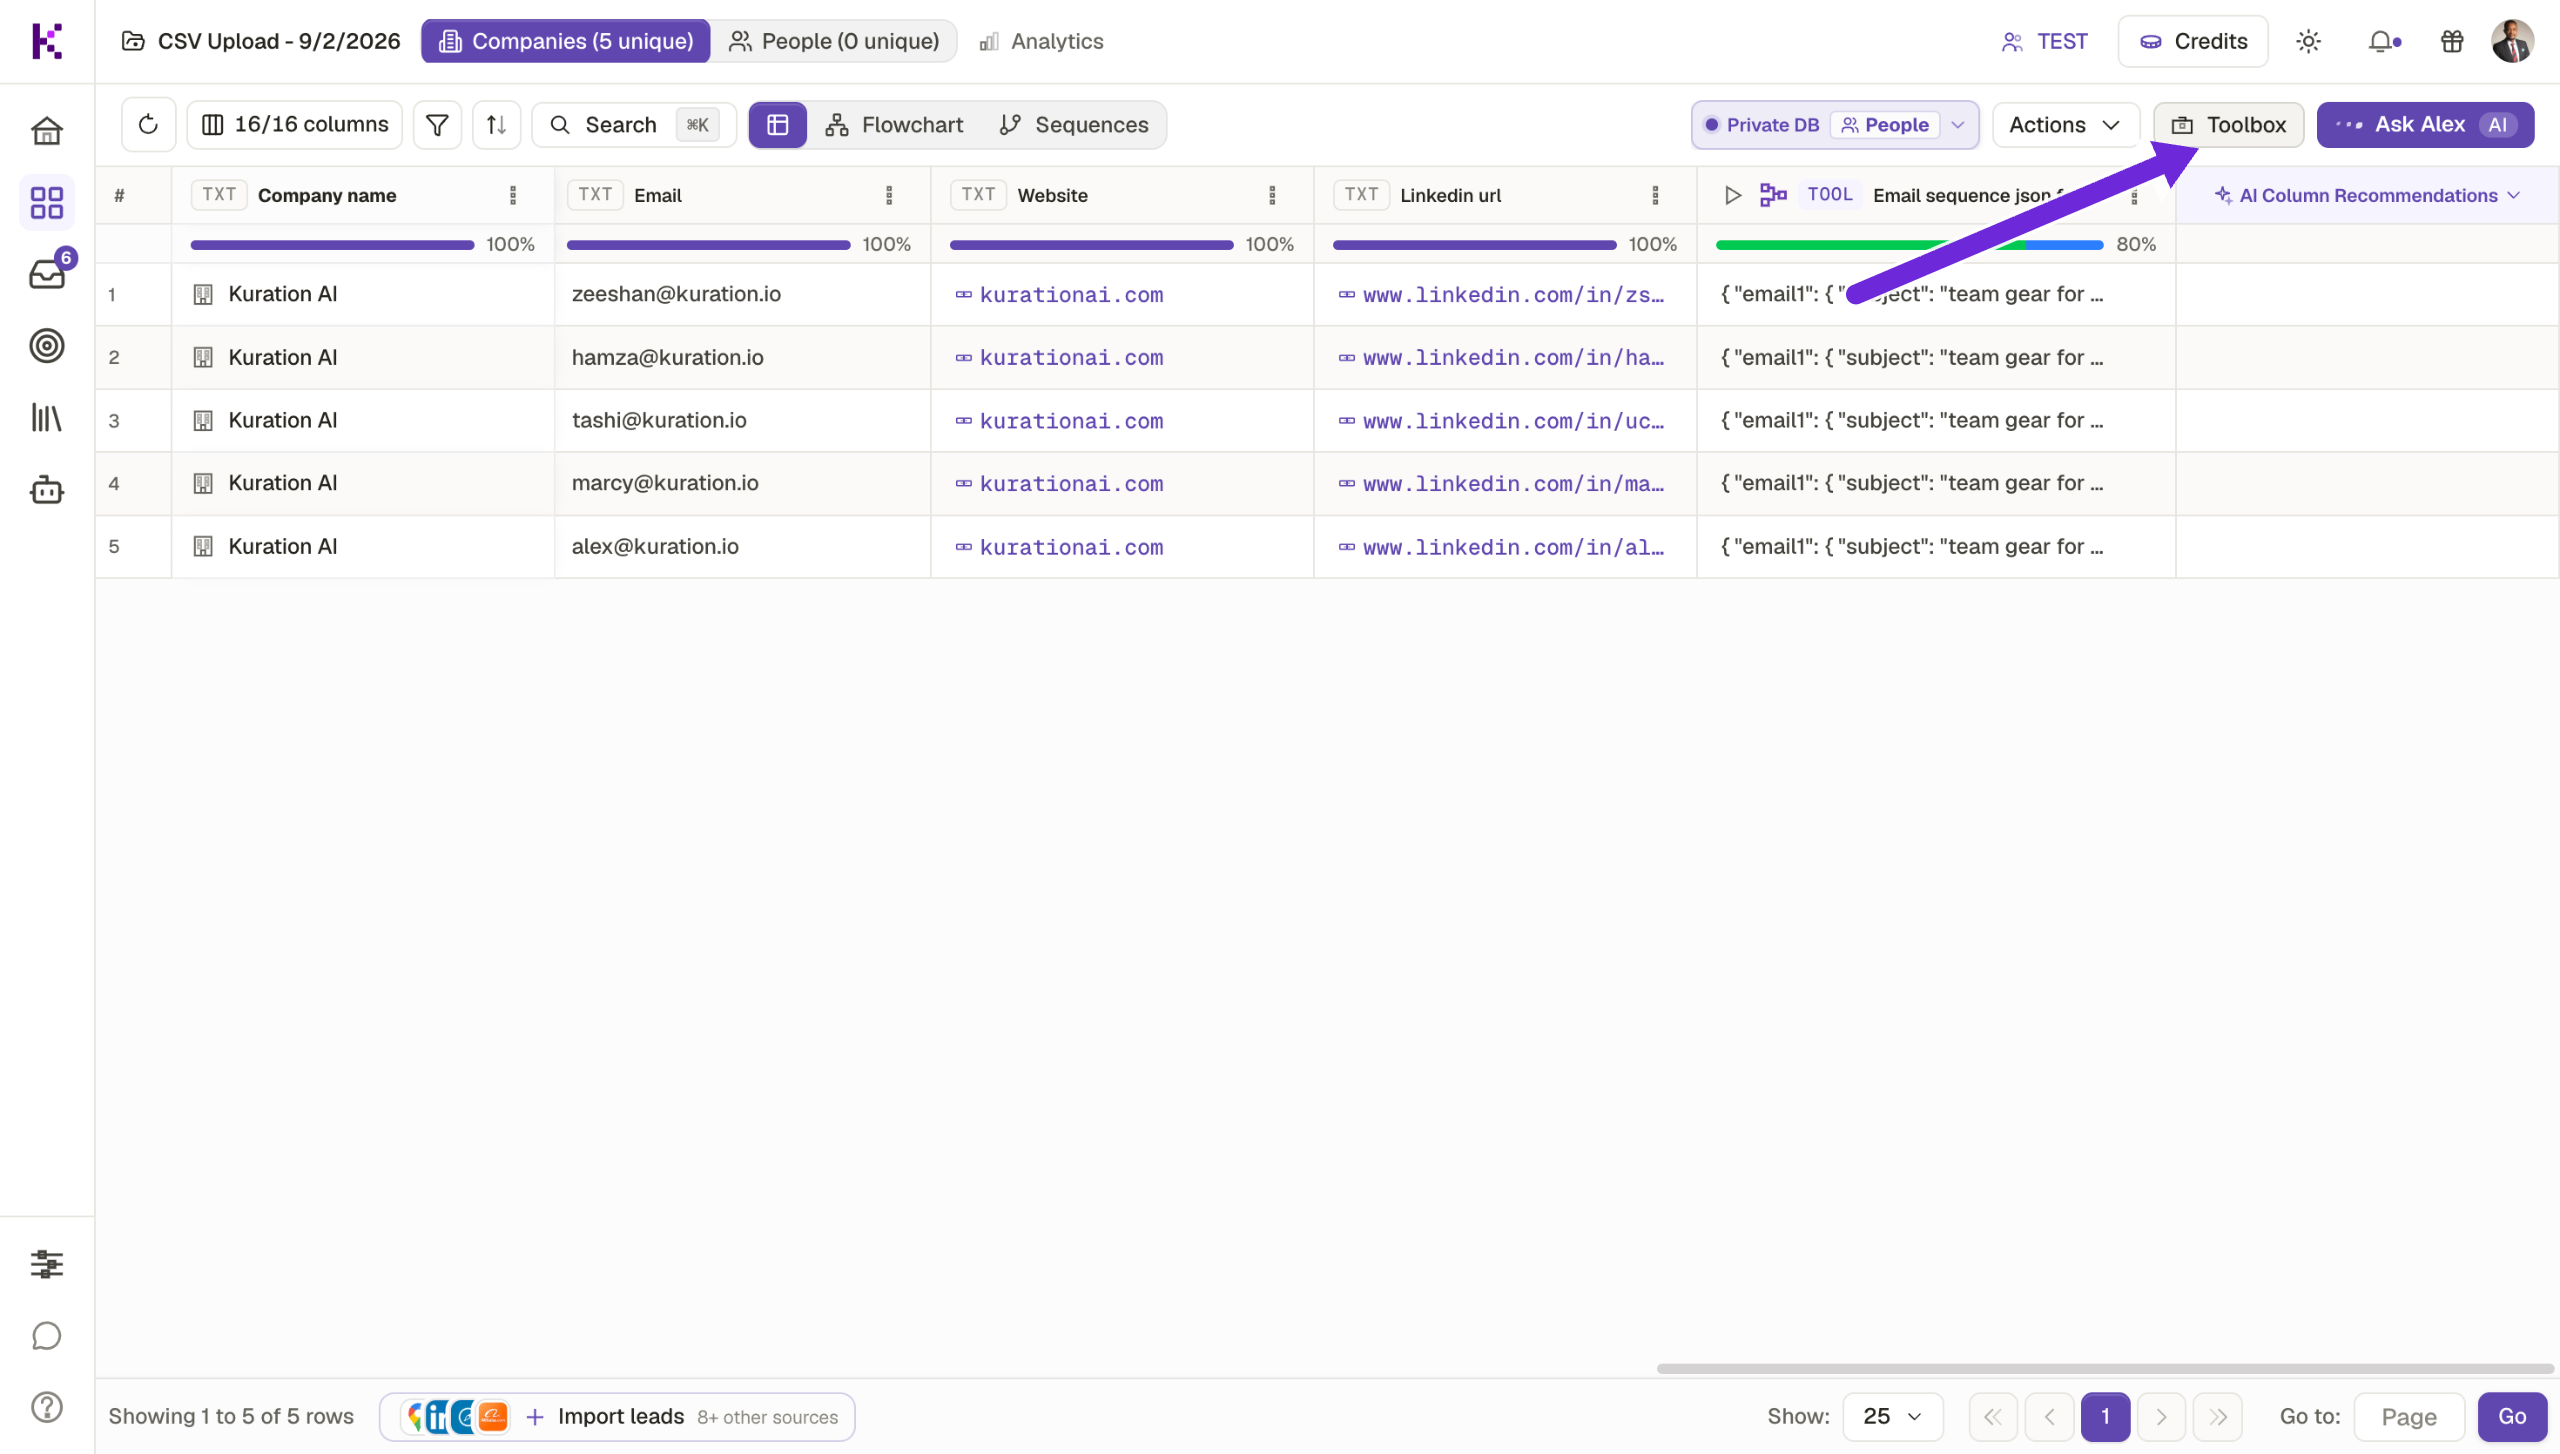Click the building icon in row 1
Viewport: 2560px width, 1454px height.
click(203, 294)
